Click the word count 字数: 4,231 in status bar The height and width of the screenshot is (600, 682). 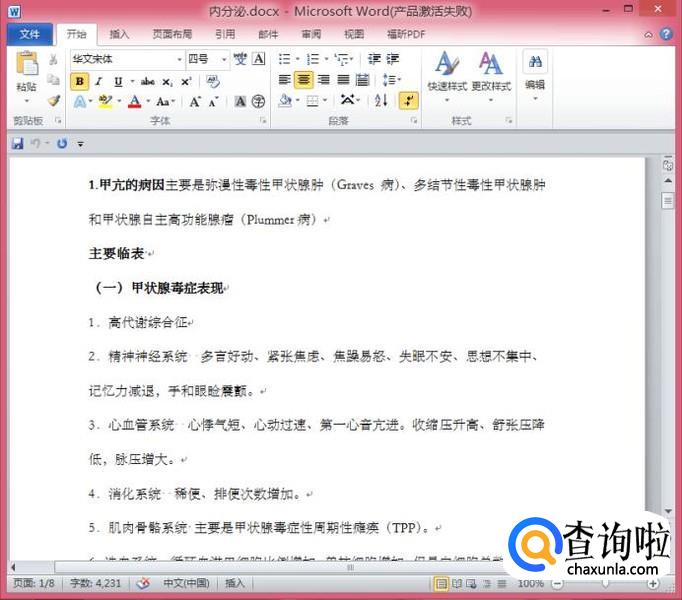point(94,583)
